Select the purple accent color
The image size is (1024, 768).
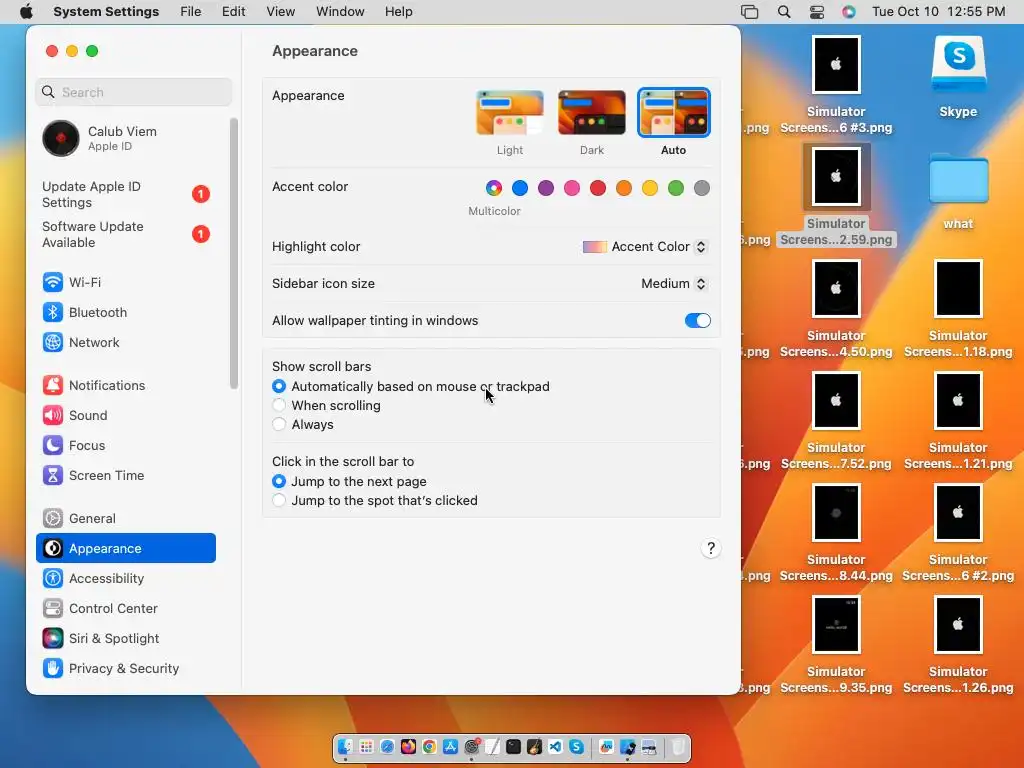click(x=546, y=188)
